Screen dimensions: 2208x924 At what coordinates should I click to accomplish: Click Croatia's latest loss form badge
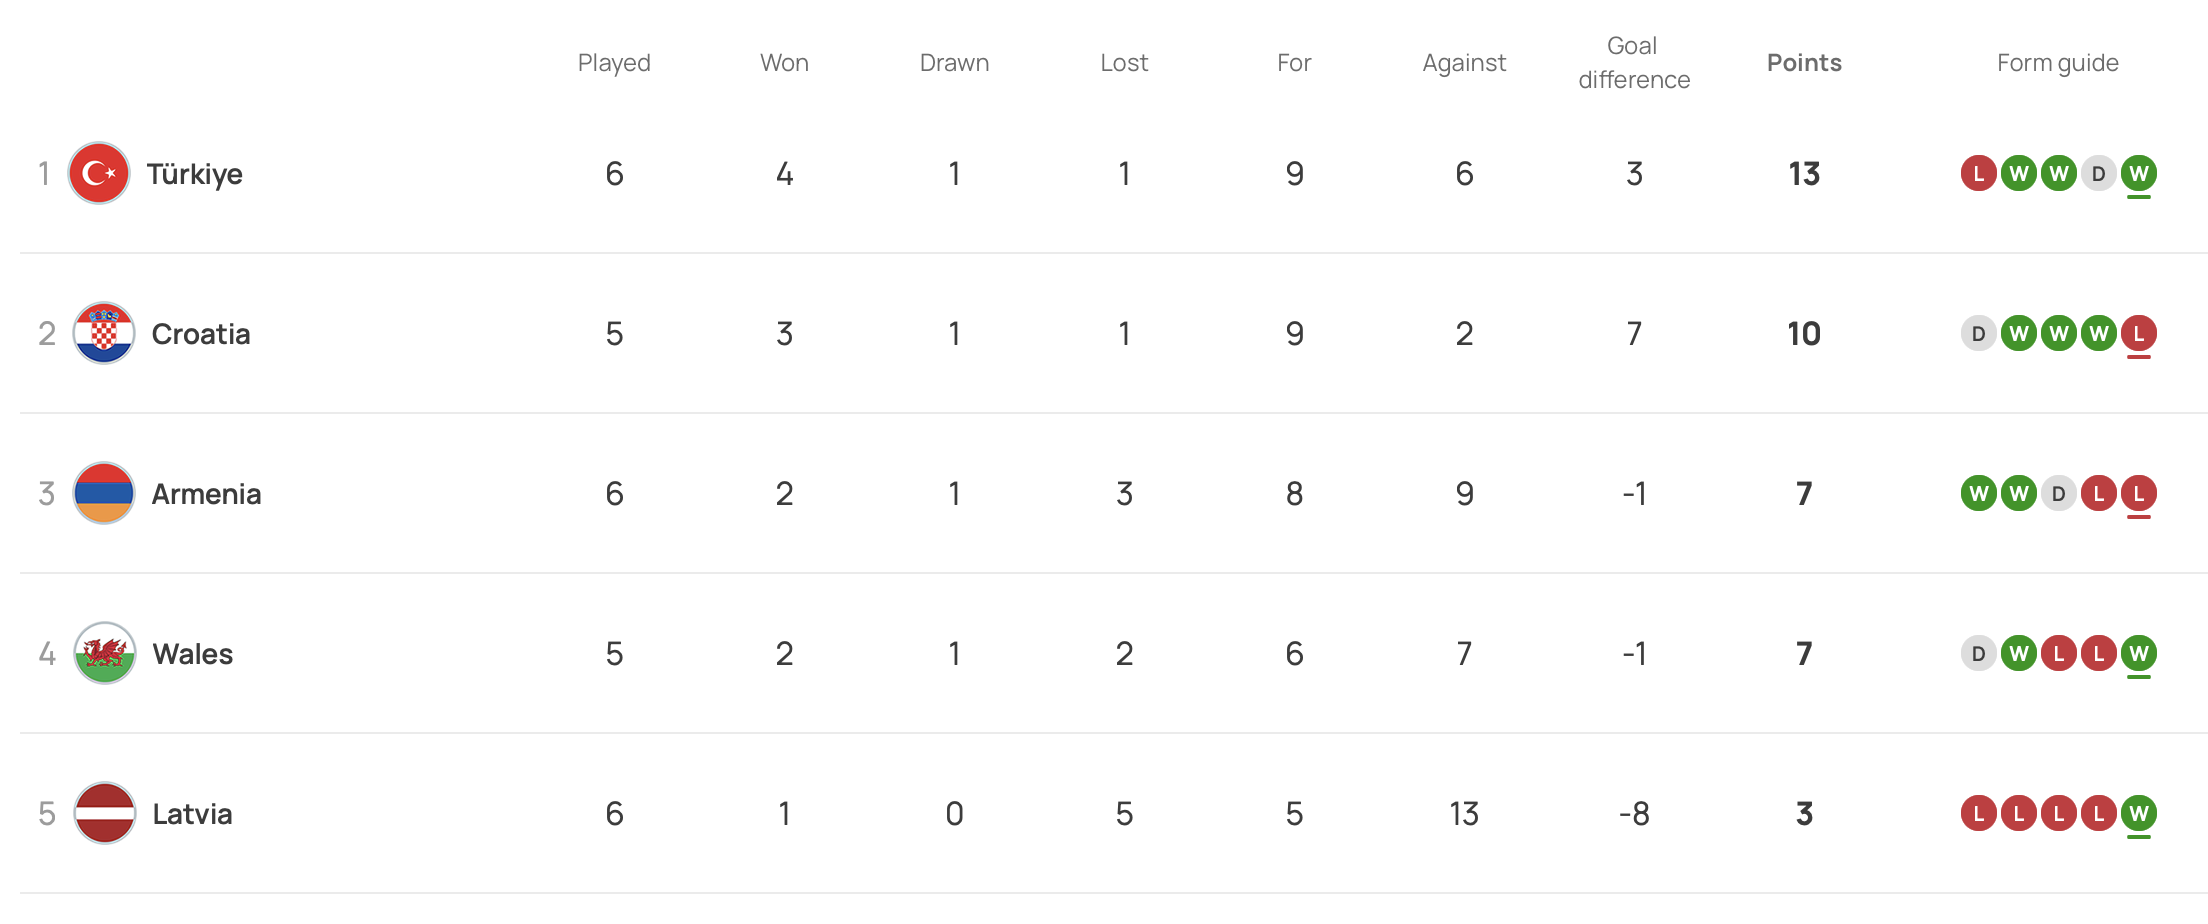tap(2138, 334)
